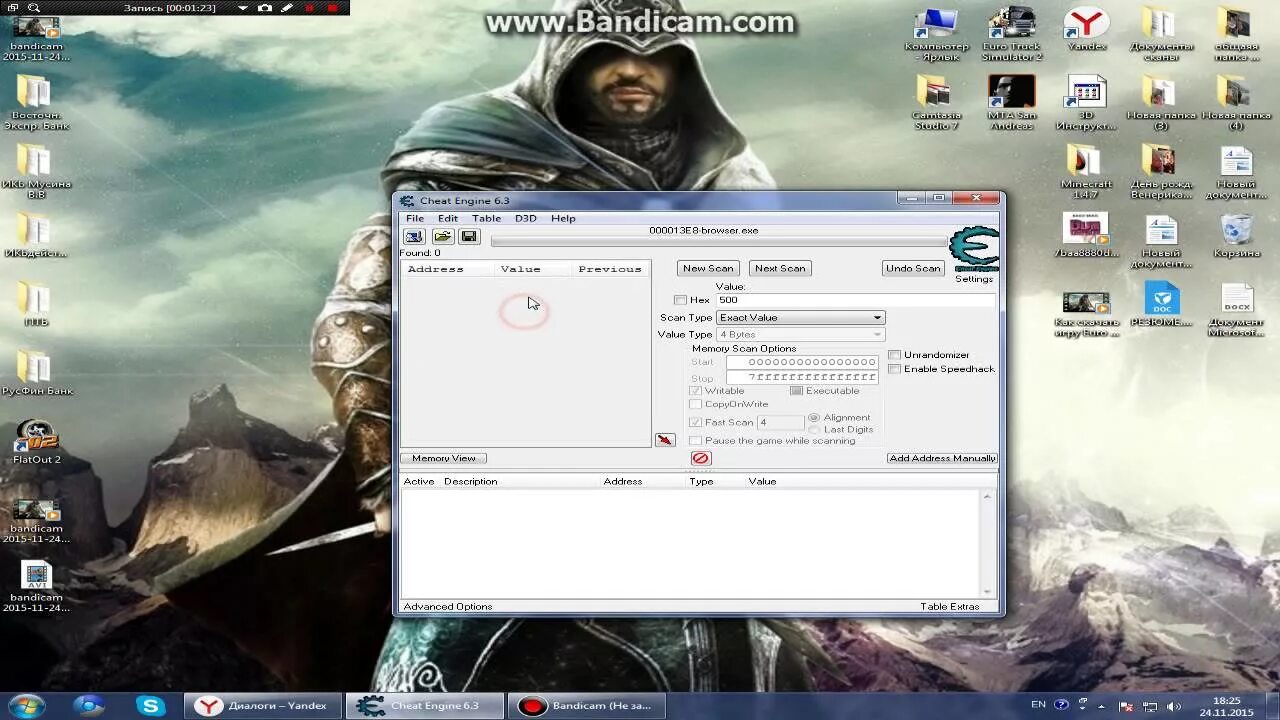Click Add Address Manually button

[942, 458]
